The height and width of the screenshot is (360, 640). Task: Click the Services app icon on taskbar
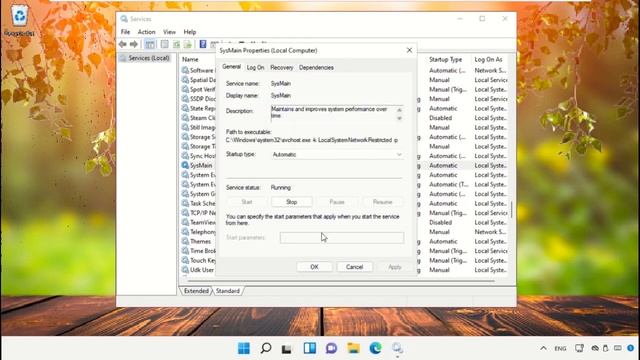[397, 348]
